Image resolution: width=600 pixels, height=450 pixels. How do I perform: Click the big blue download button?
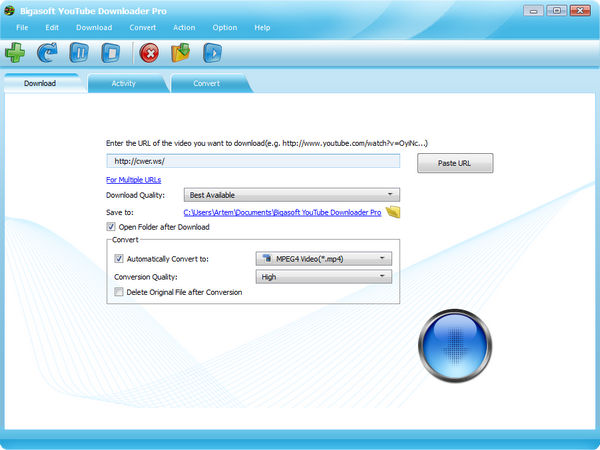[455, 346]
